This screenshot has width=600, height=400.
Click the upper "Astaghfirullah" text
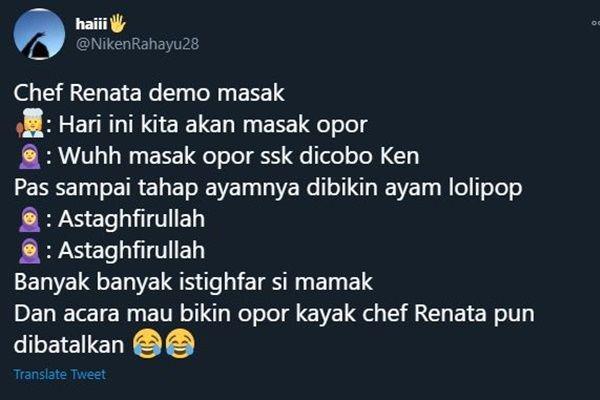point(132,219)
